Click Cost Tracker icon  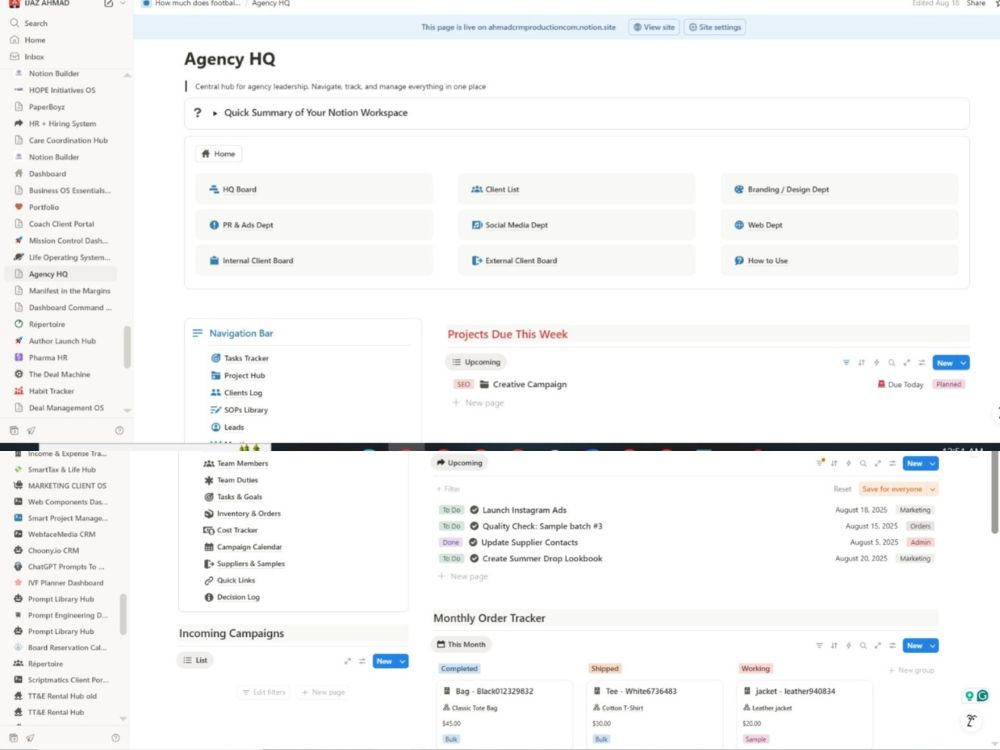(209, 530)
